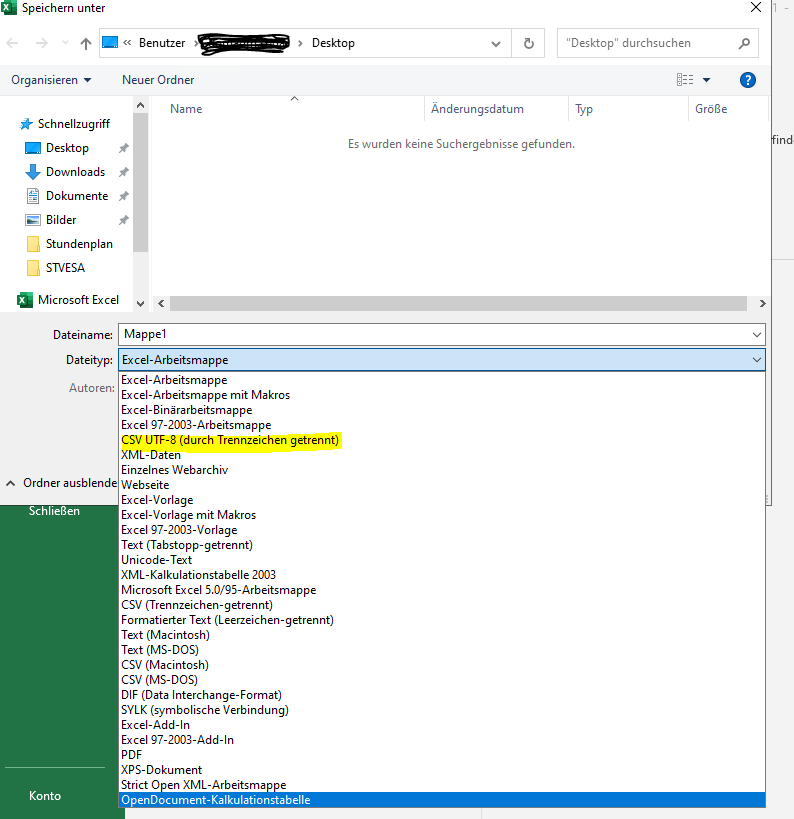
Task: Open recent locations dropdown arrow
Action: coord(65,43)
